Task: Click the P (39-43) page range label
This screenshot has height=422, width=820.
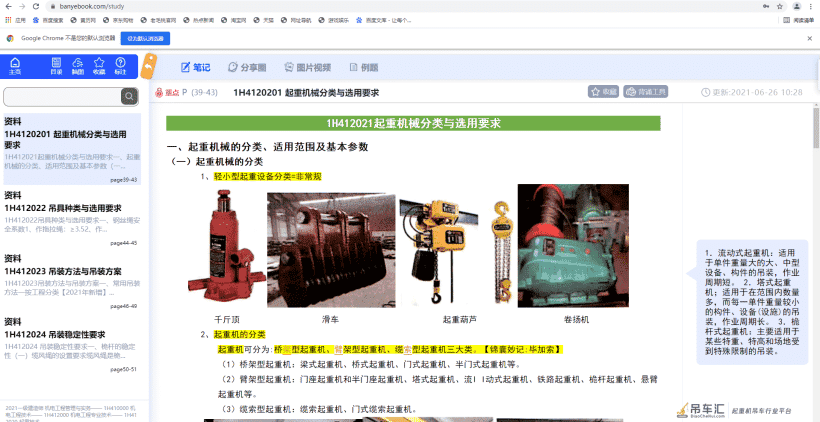Action: (199, 93)
